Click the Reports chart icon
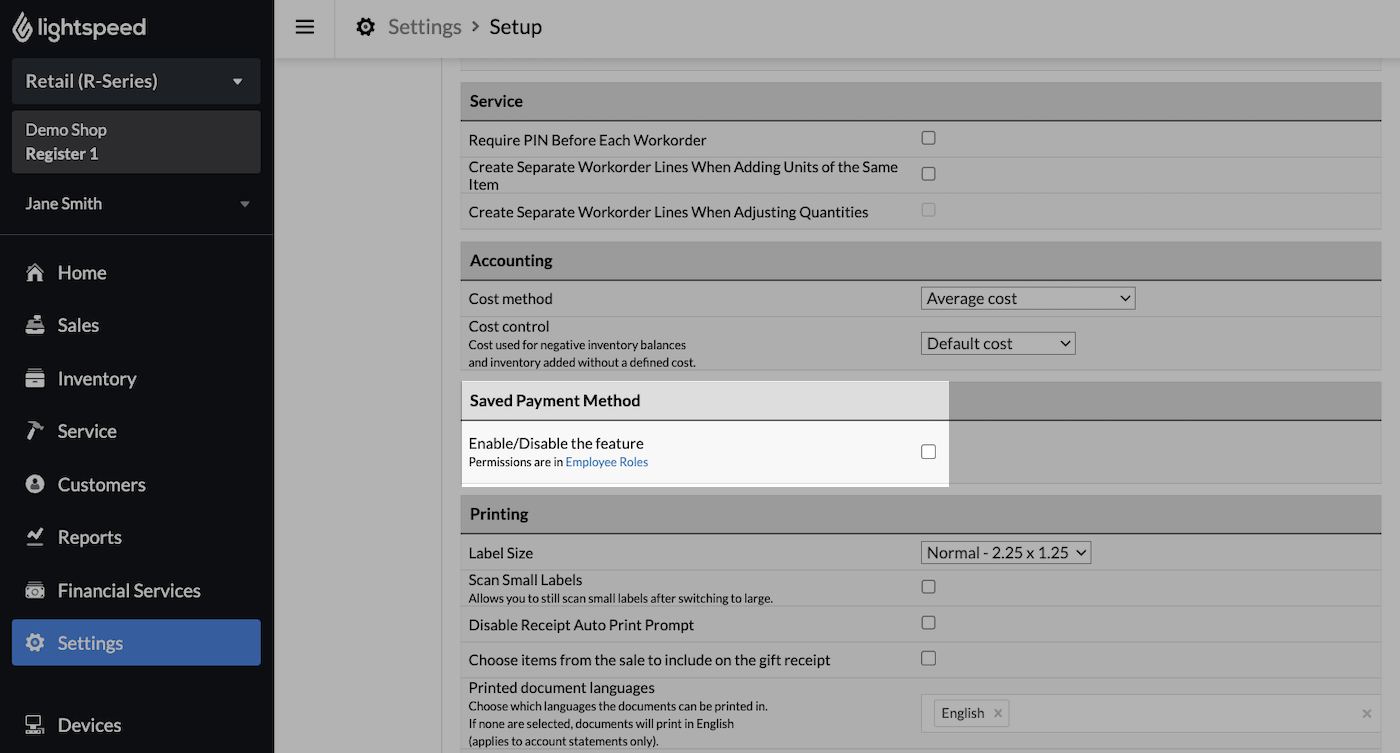Image resolution: width=1400 pixels, height=753 pixels. [35, 537]
